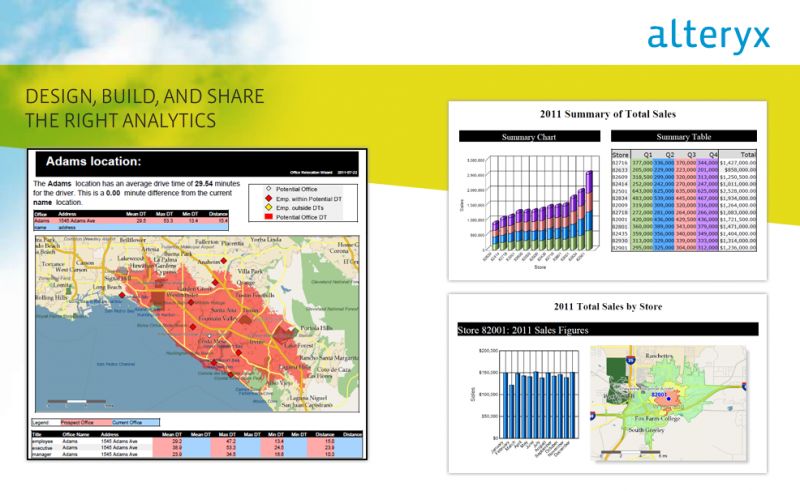800x491 pixels.
Task: Click the Laguna Niguel label on the map
Action: click(308, 398)
